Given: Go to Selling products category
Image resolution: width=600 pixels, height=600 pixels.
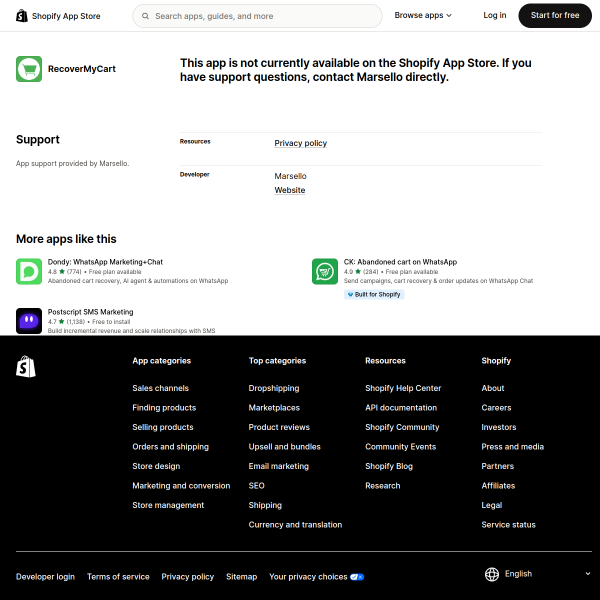Looking at the screenshot, I should pos(163,427).
